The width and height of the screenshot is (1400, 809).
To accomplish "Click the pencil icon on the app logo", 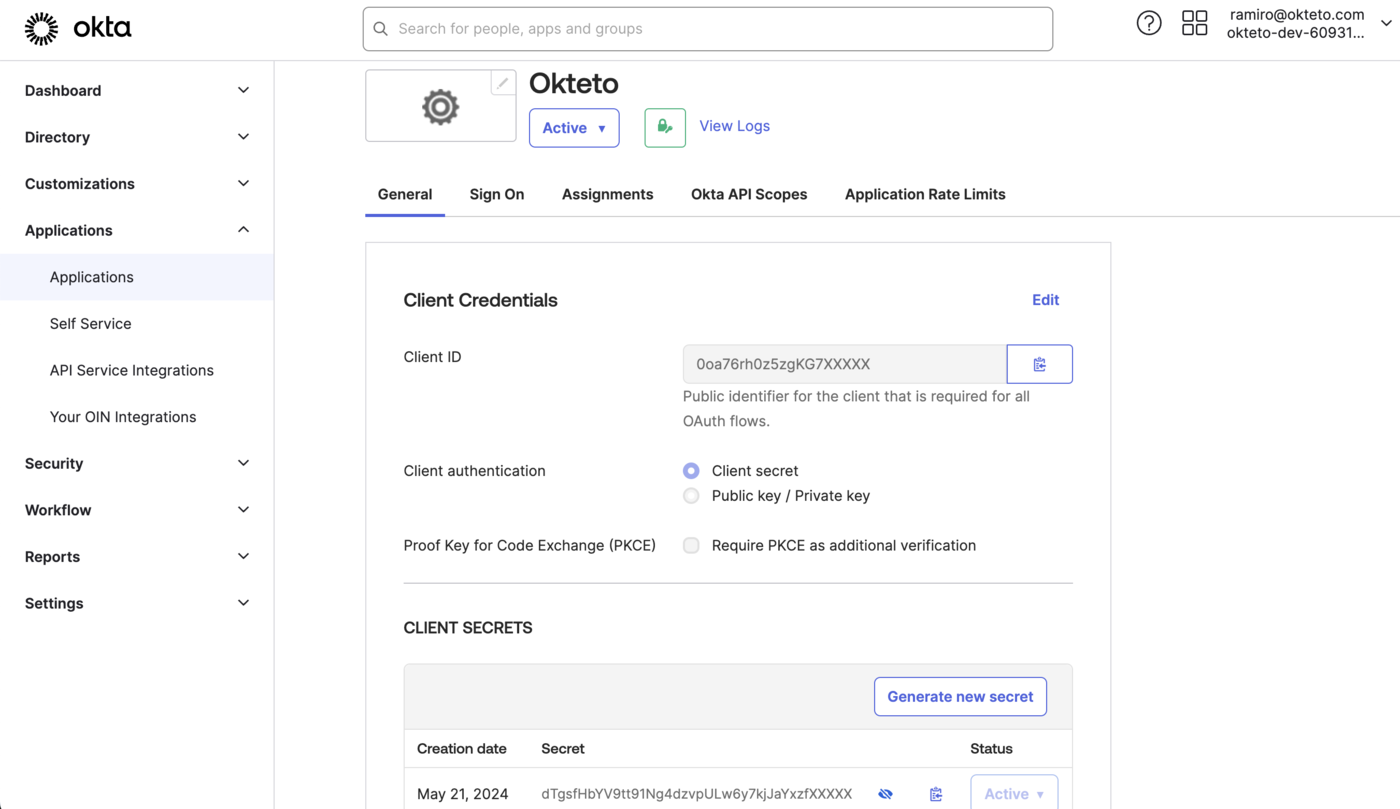I will (502, 82).
